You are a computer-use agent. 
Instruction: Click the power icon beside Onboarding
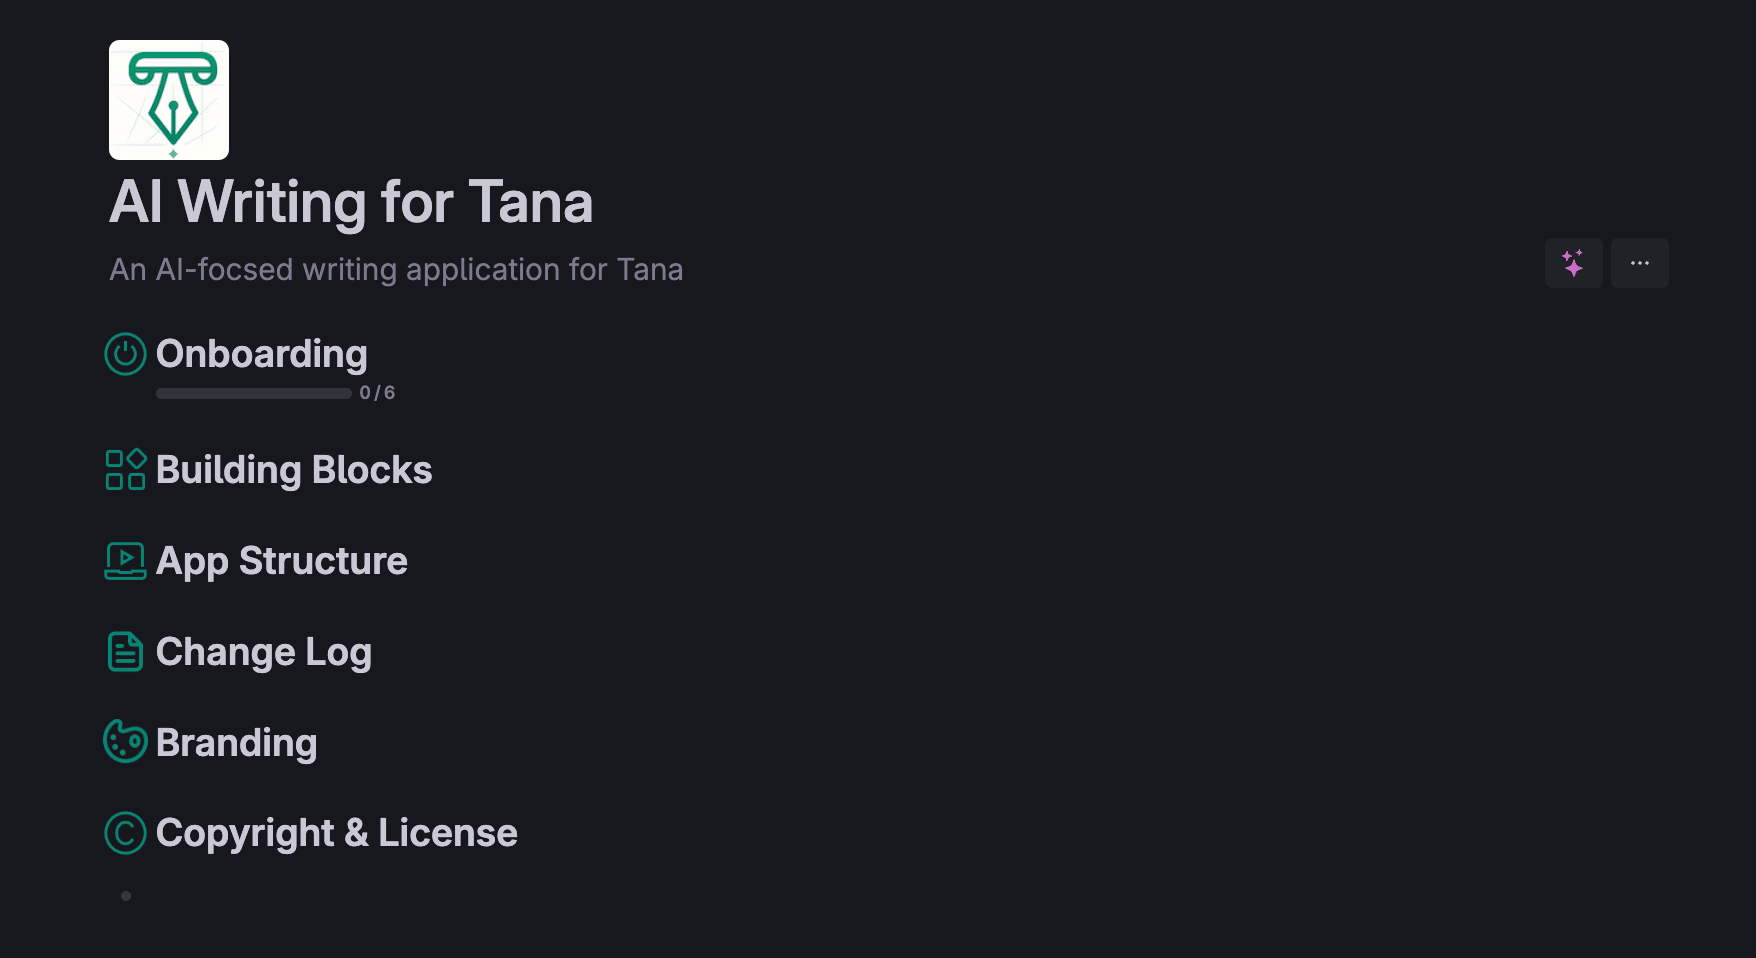point(125,354)
